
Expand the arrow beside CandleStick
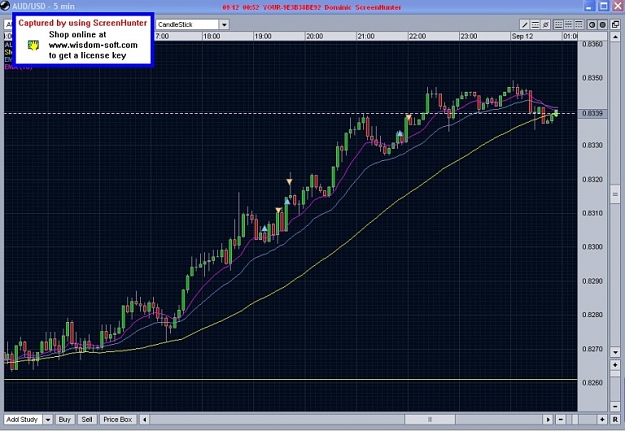click(224, 25)
